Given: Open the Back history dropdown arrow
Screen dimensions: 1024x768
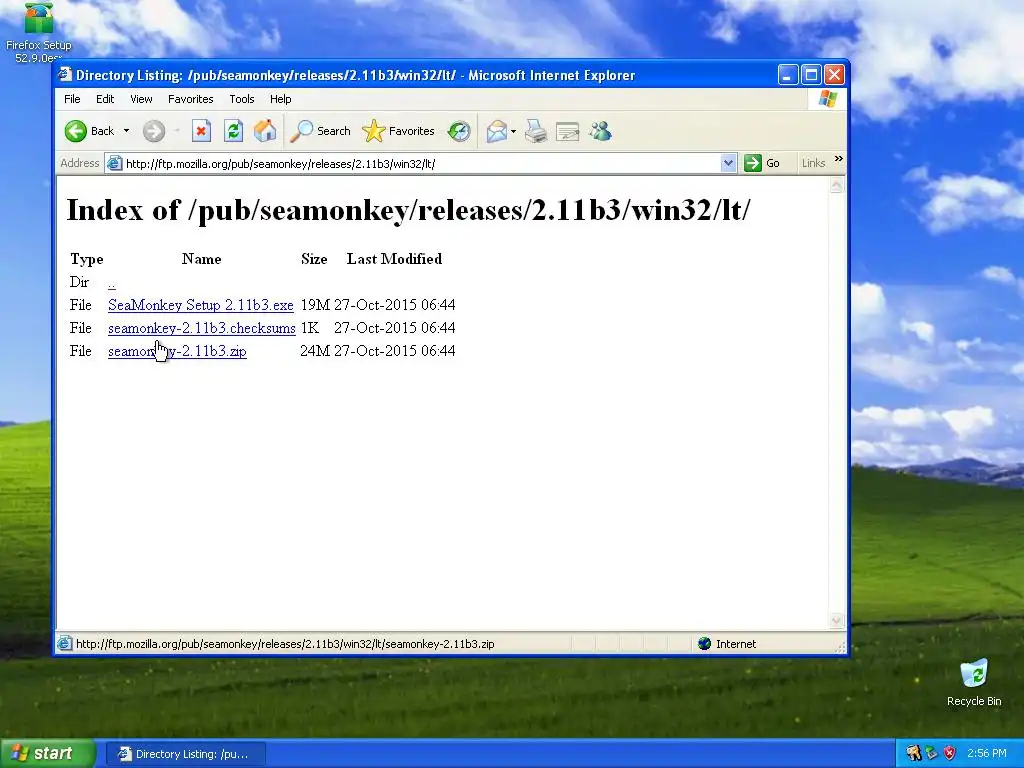Looking at the screenshot, I should (x=126, y=131).
